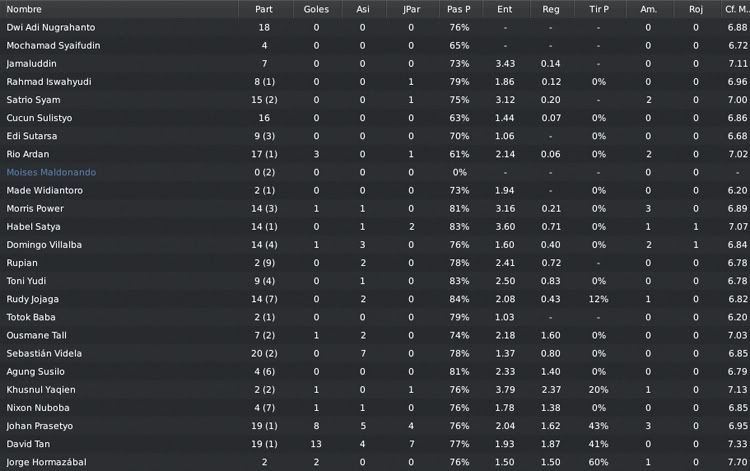Screen dimensions: 750x471
Task: Sort players by Asi column
Action: click(363, 9)
